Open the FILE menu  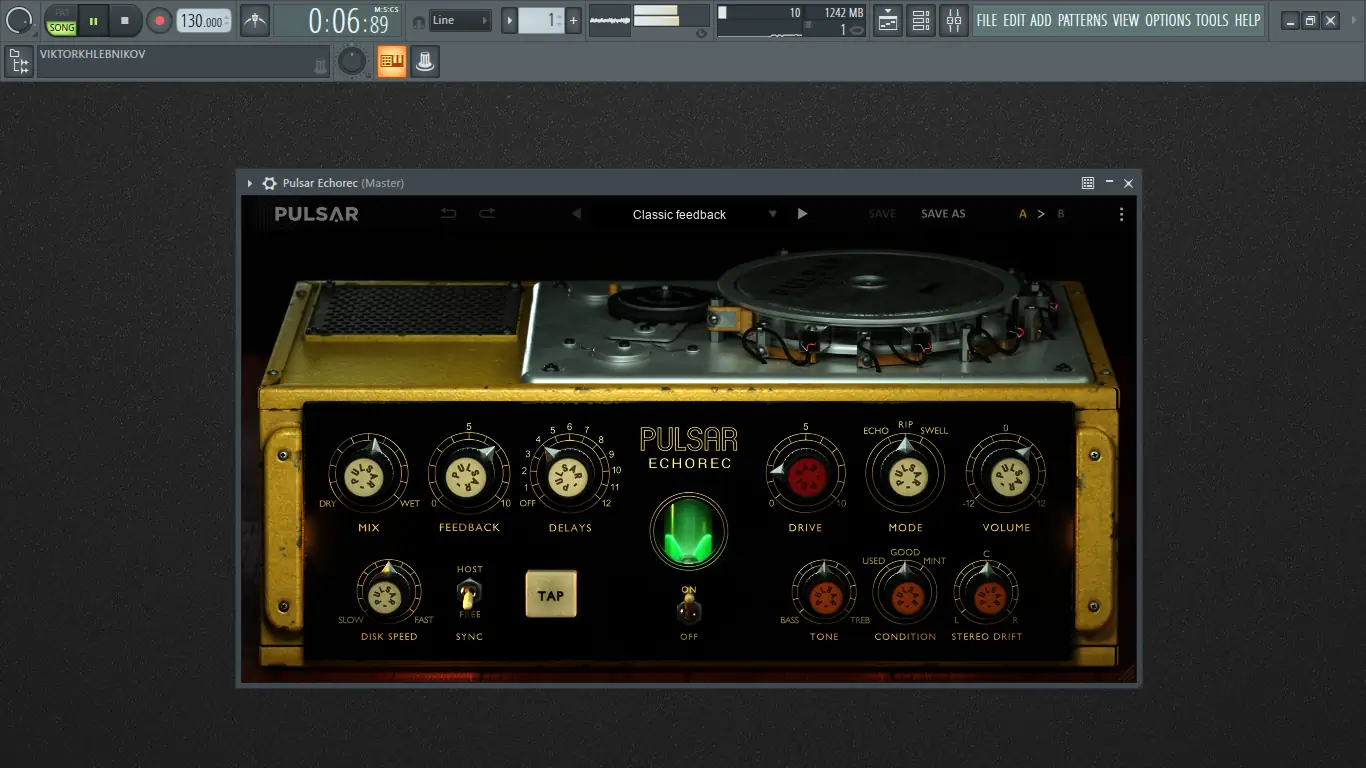tap(987, 20)
